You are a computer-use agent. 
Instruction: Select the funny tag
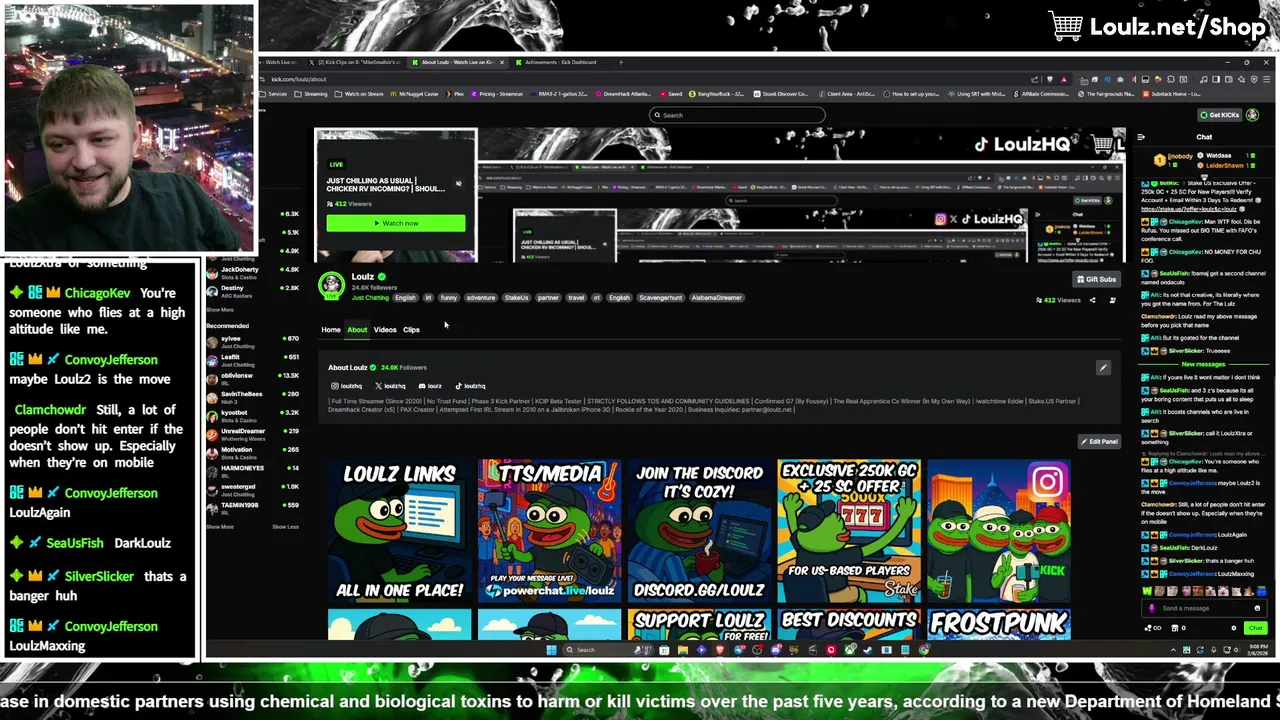449,298
